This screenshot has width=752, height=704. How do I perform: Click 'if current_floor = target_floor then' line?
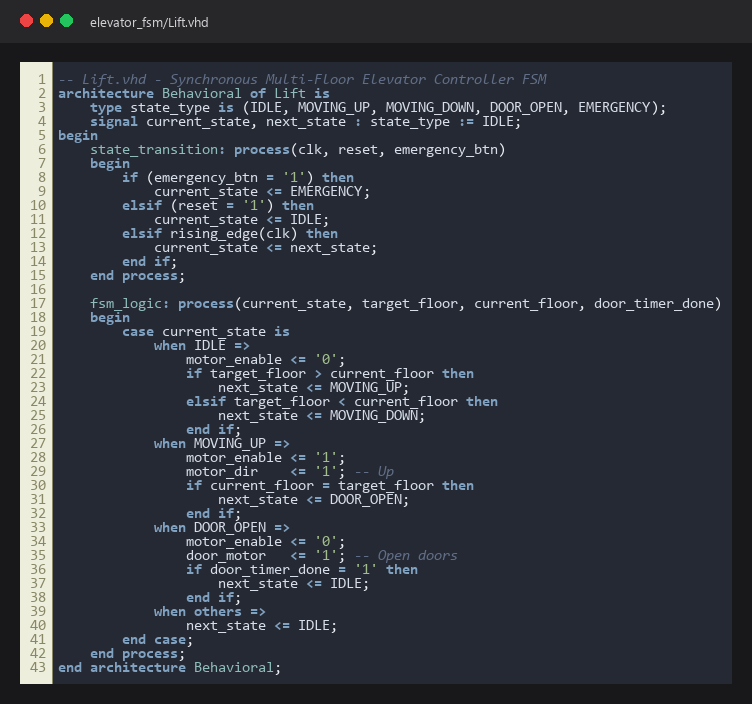pyautogui.click(x=329, y=486)
